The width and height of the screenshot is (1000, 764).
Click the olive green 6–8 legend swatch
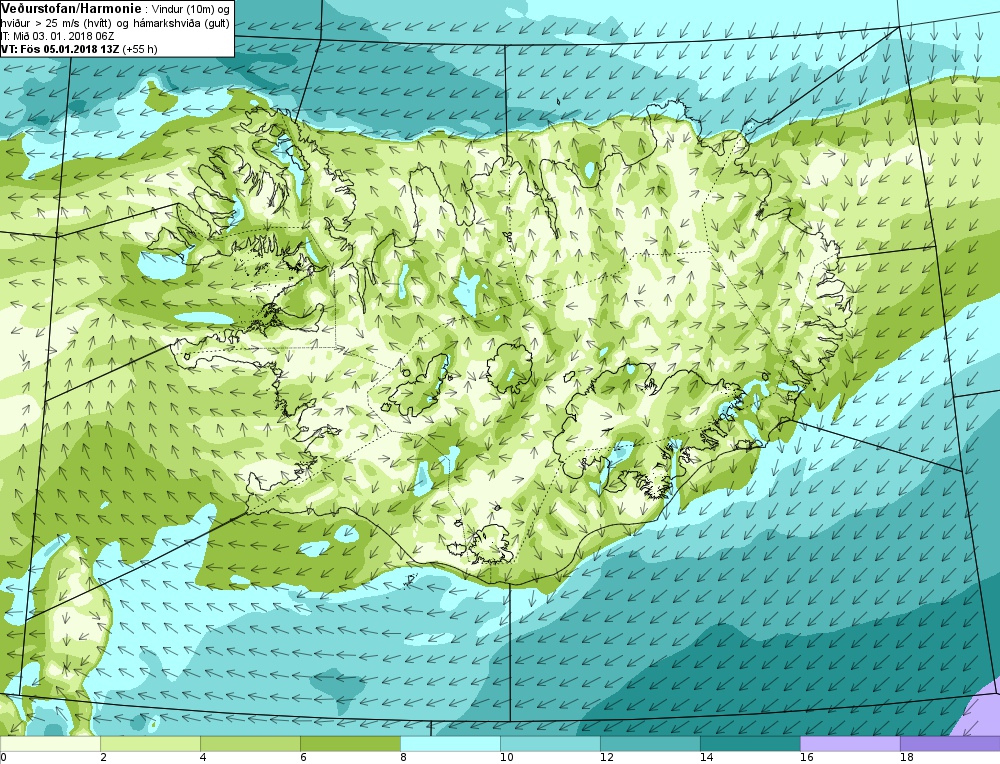tap(351, 744)
